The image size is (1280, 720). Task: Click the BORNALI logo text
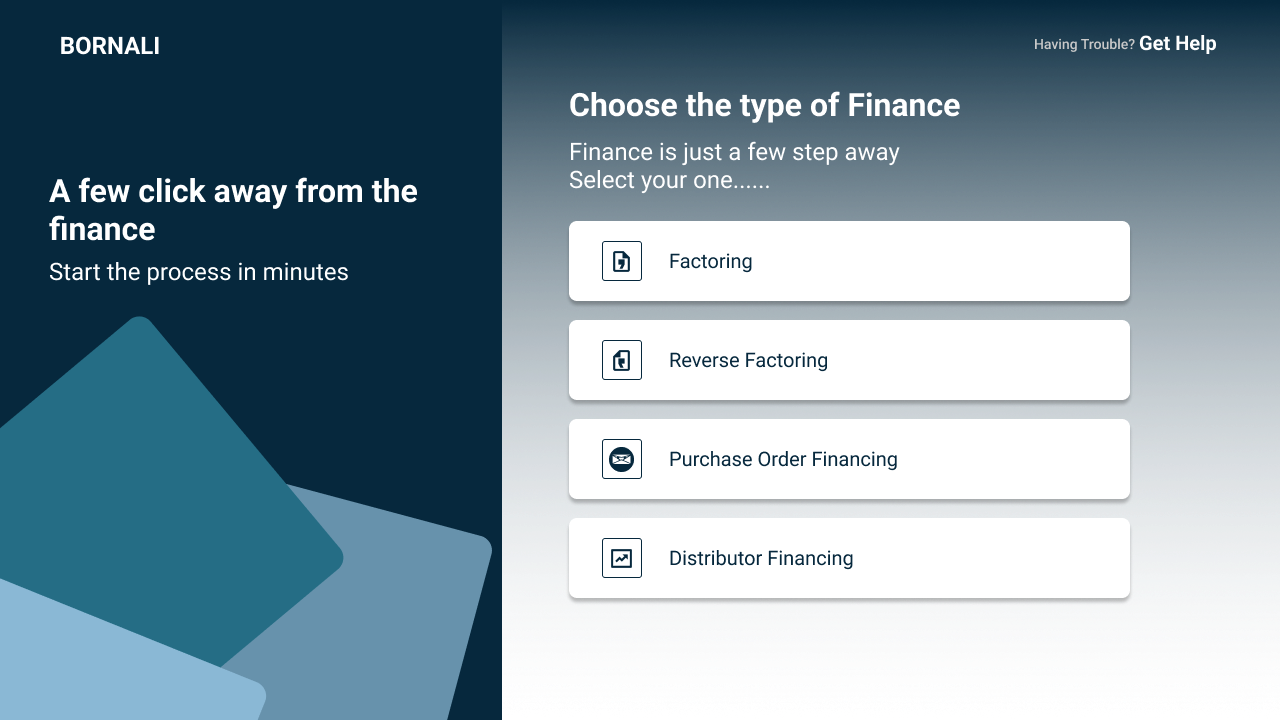[110, 46]
